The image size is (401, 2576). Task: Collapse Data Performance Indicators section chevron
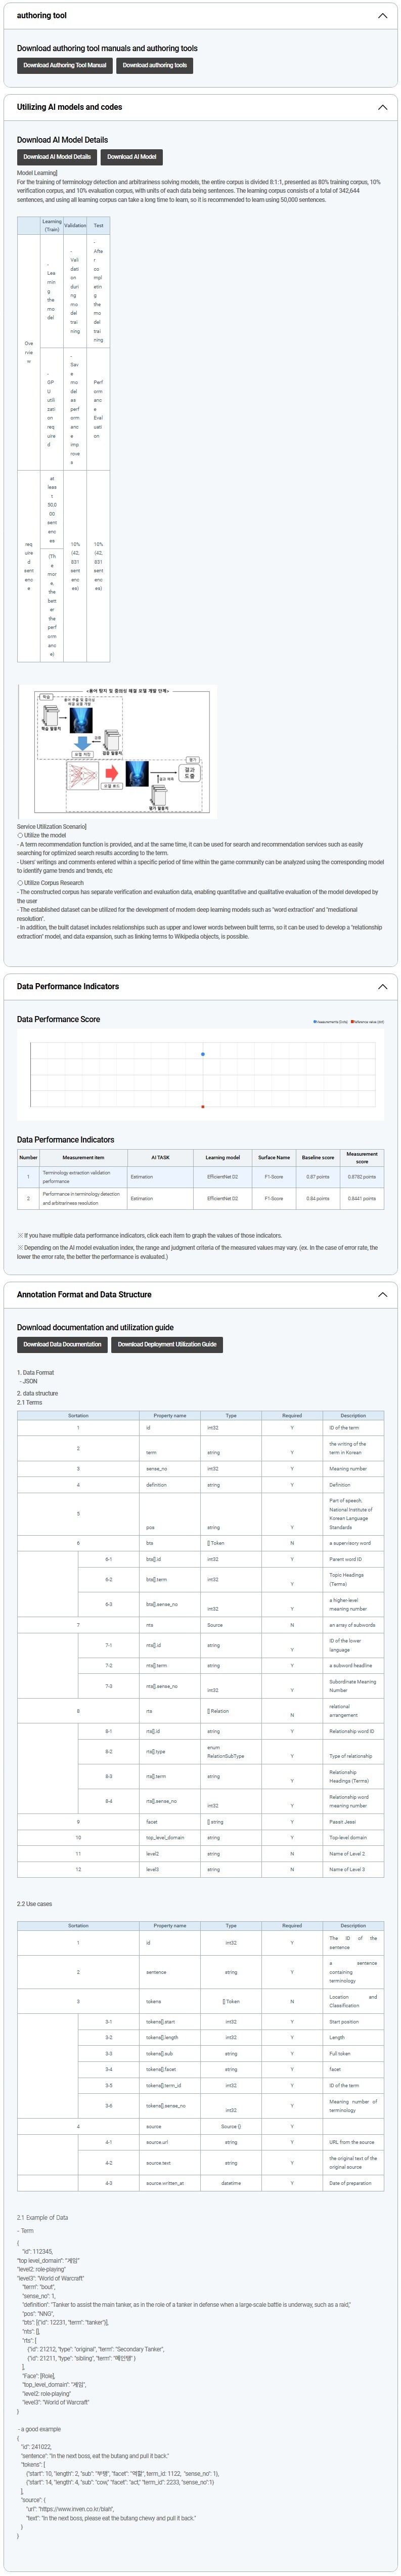click(x=382, y=986)
